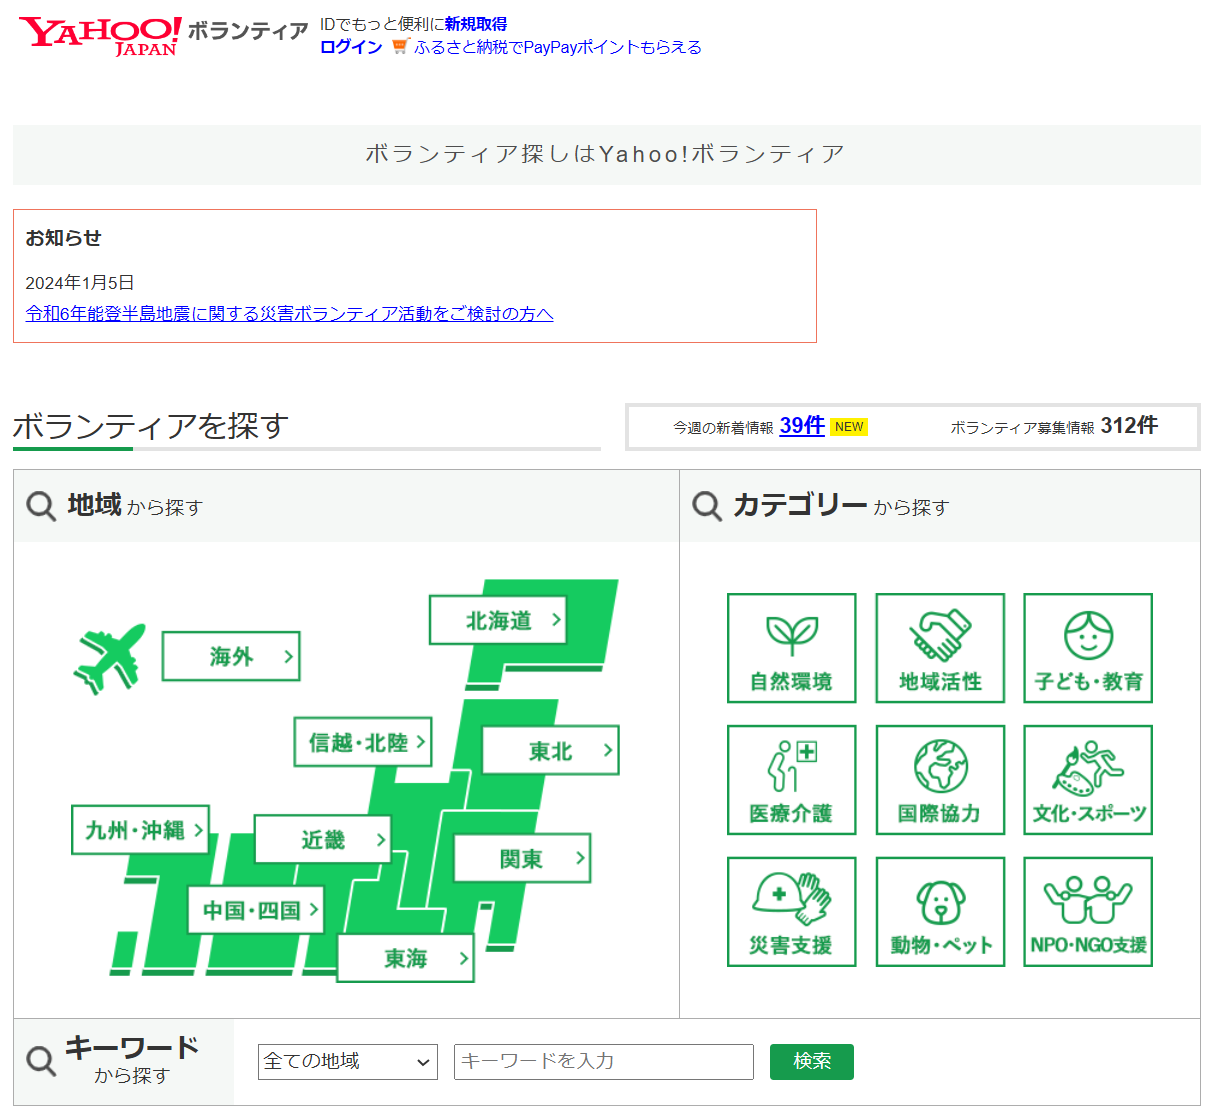Screen dimensions: 1213x1114
Task: Open the 全ての地域 dropdown
Action: (x=348, y=1062)
